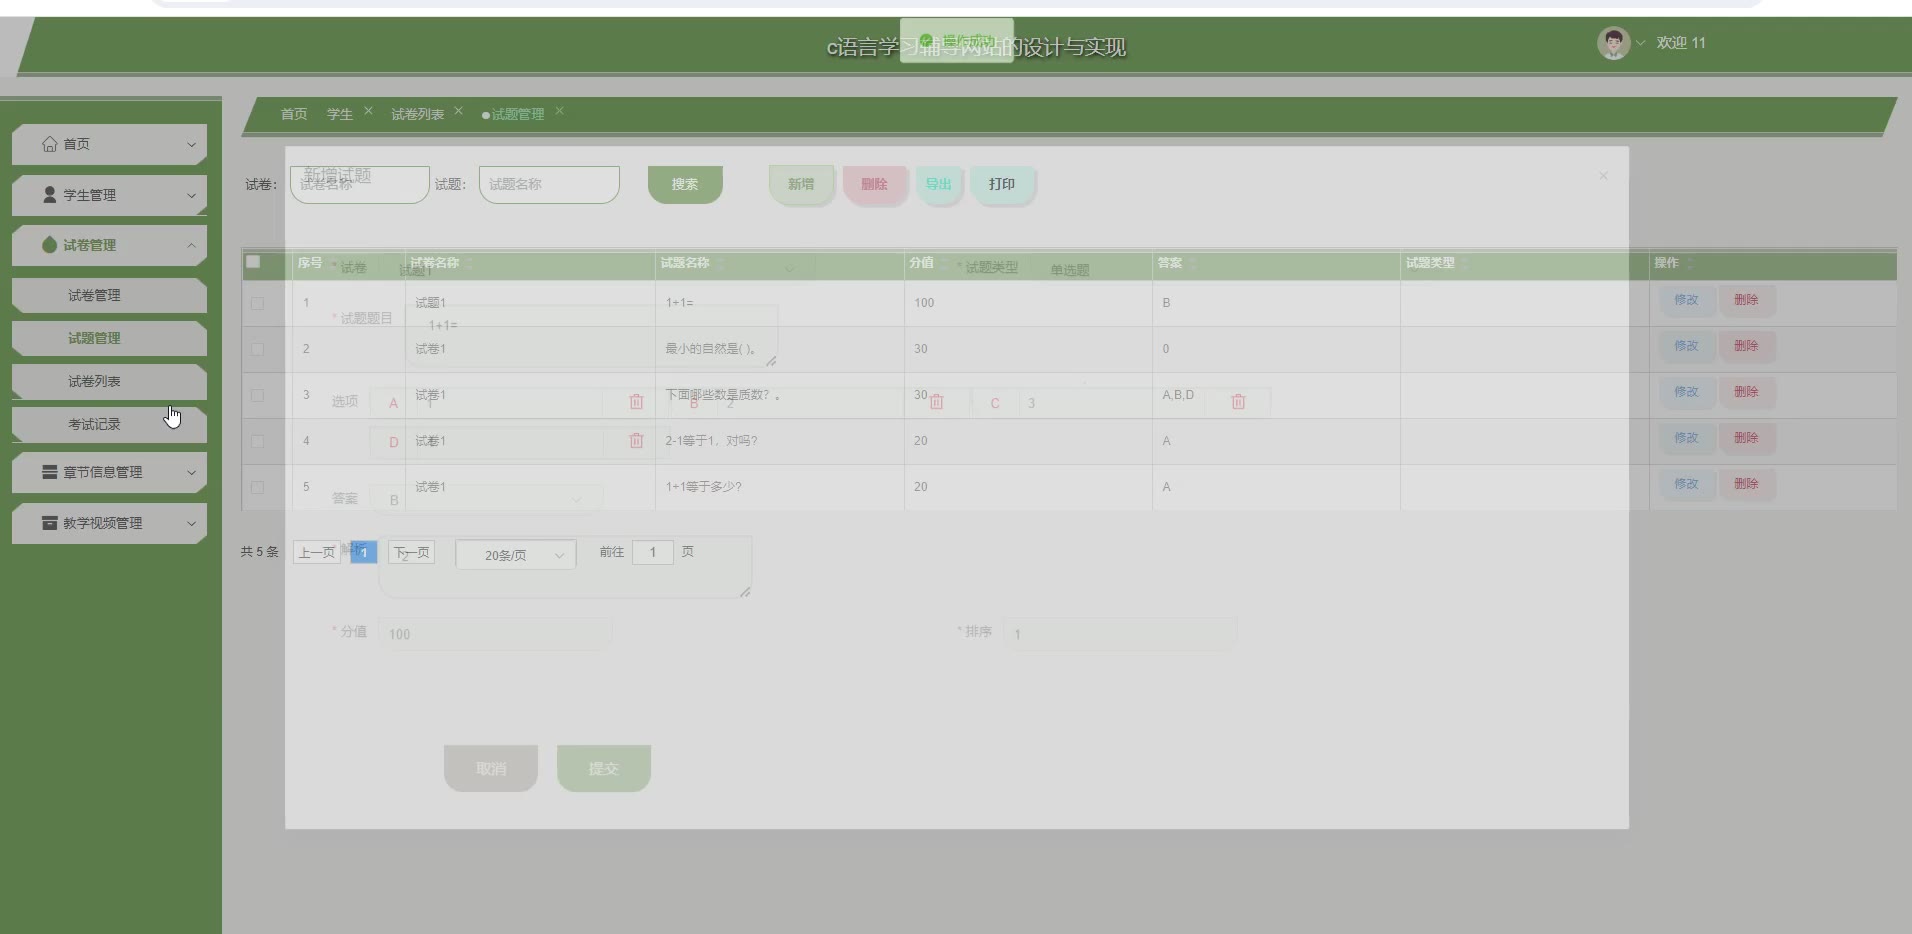
Task: Click the trash icon for option B
Action: pyautogui.click(x=936, y=401)
